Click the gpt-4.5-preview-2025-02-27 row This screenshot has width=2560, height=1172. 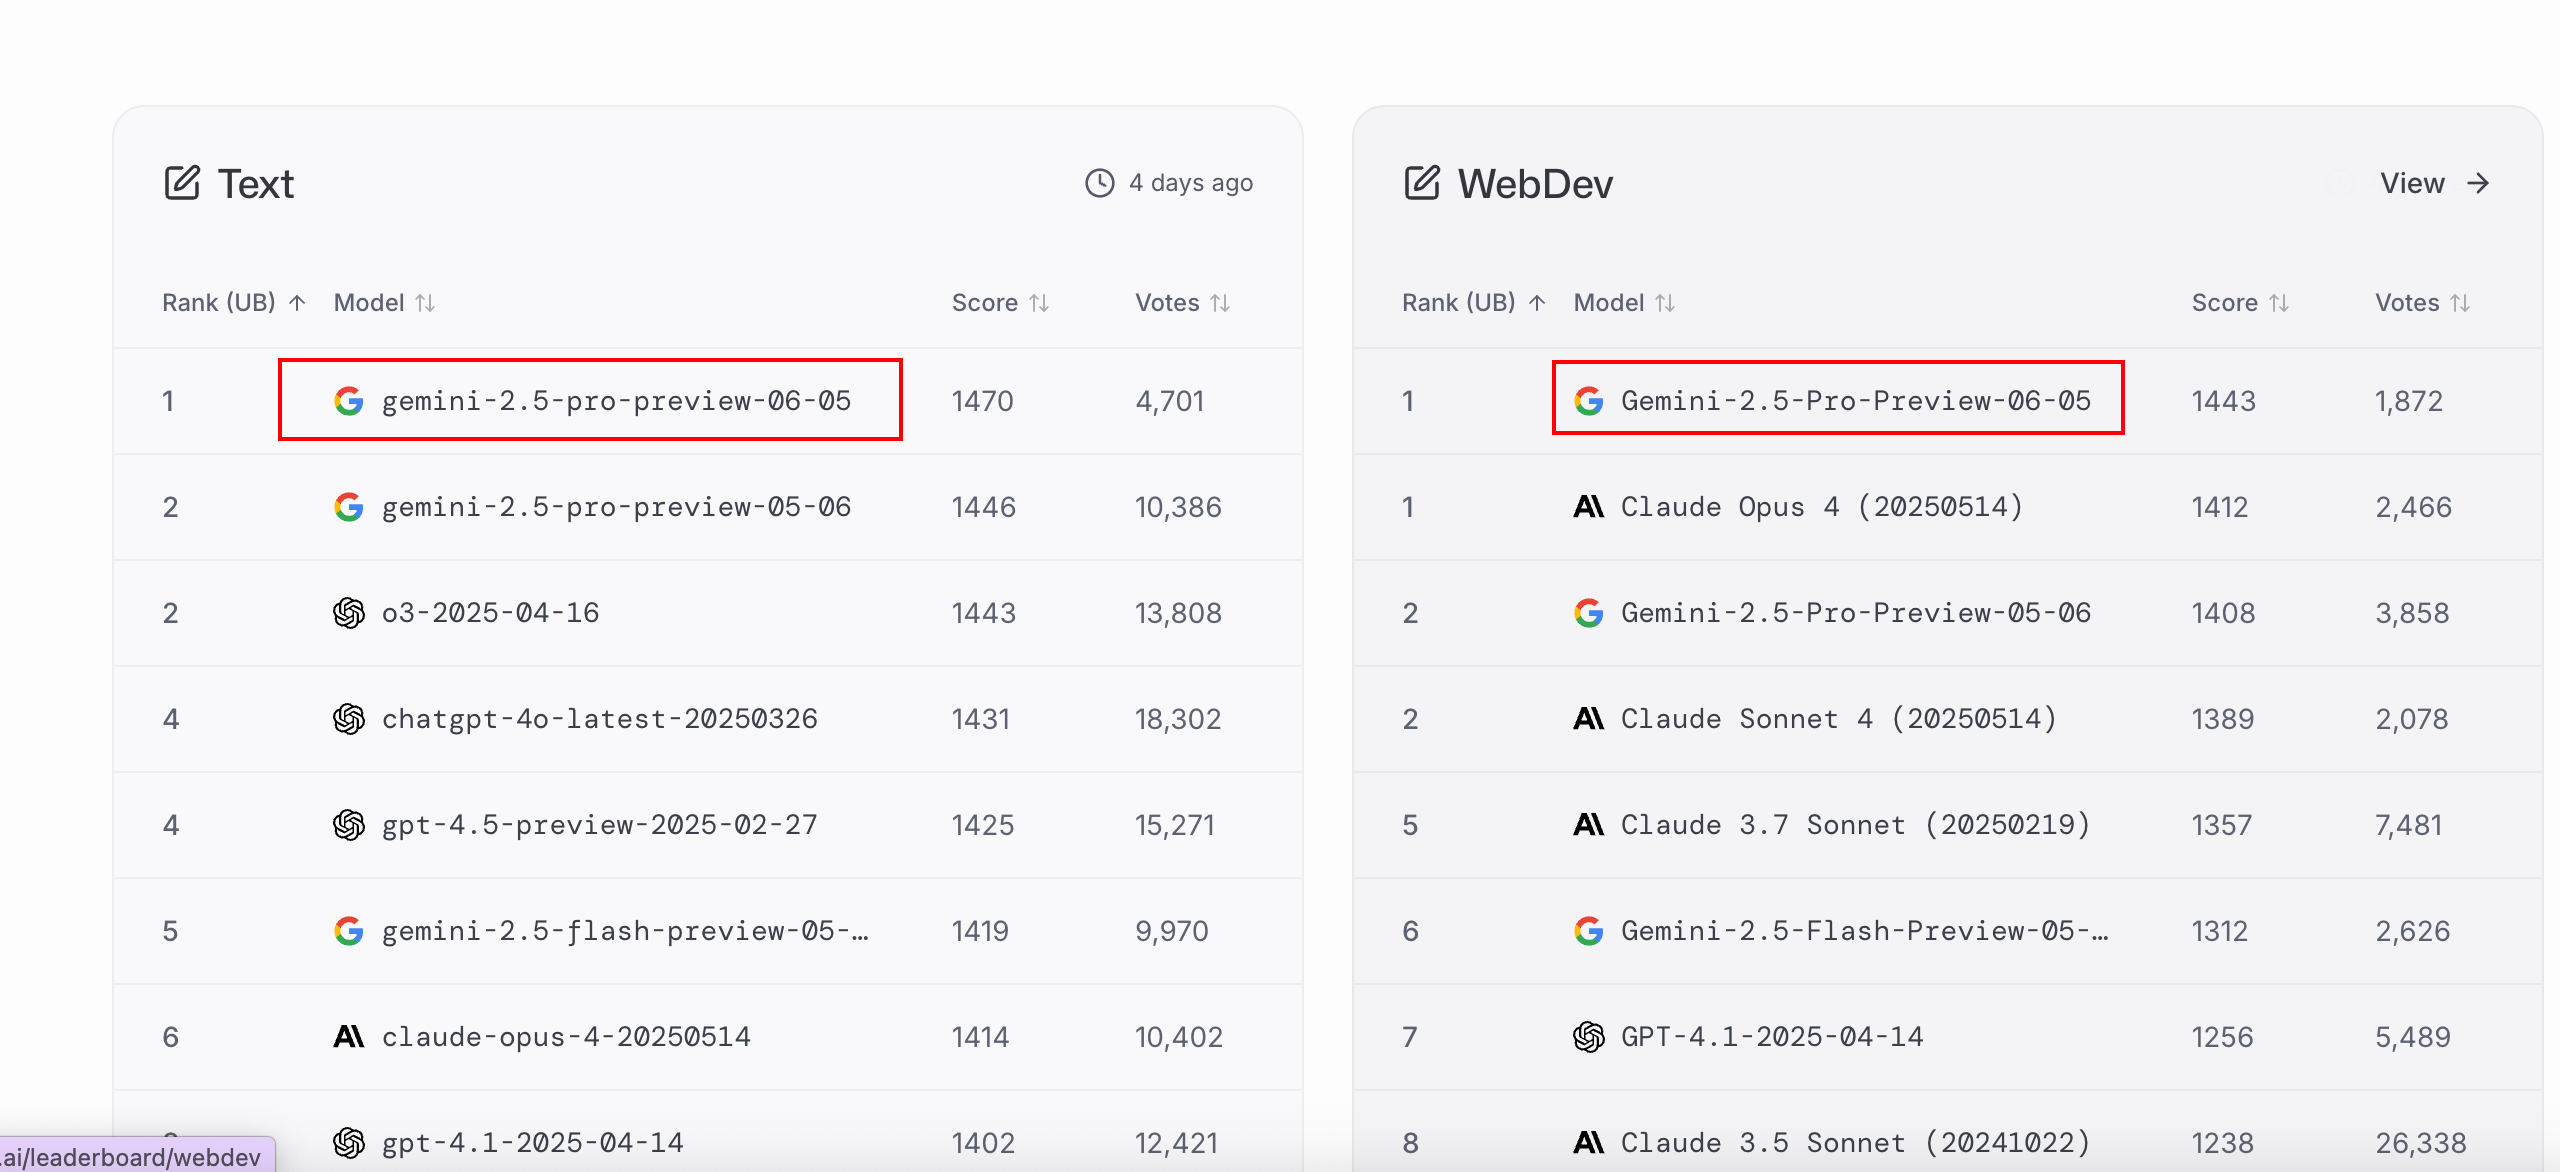coord(599,825)
